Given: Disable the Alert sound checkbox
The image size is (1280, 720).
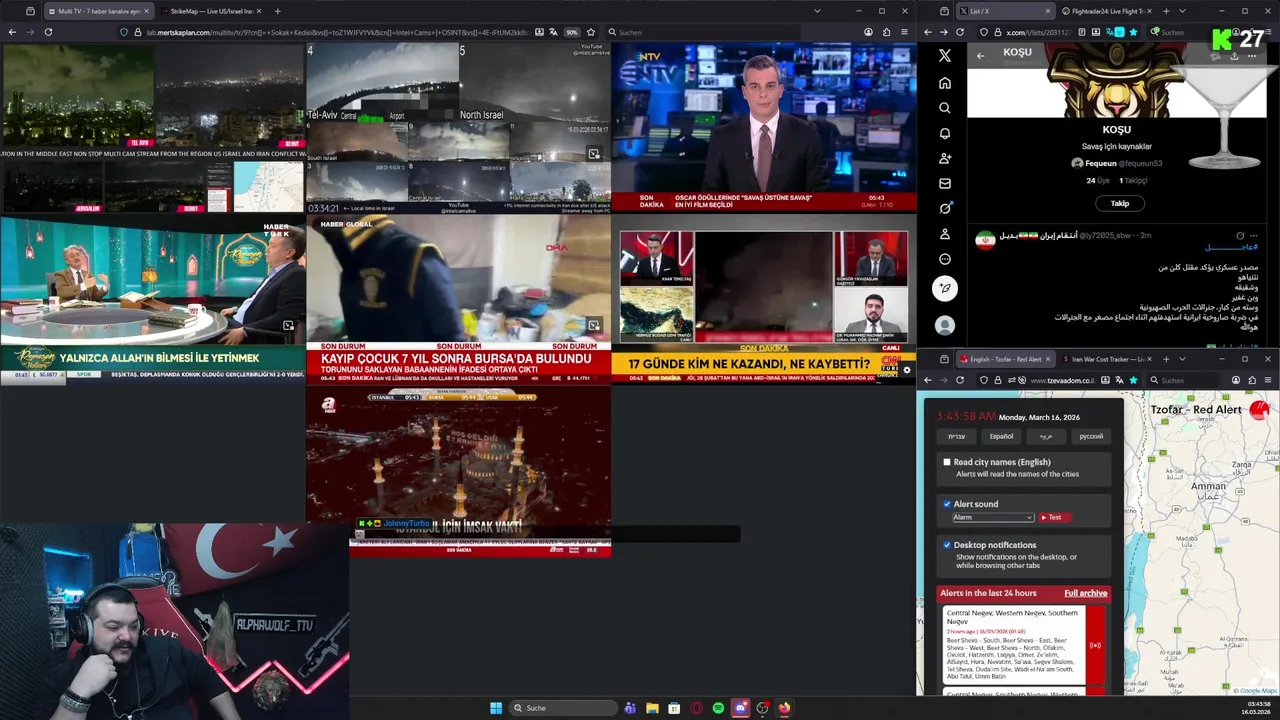Looking at the screenshot, I should coord(947,504).
